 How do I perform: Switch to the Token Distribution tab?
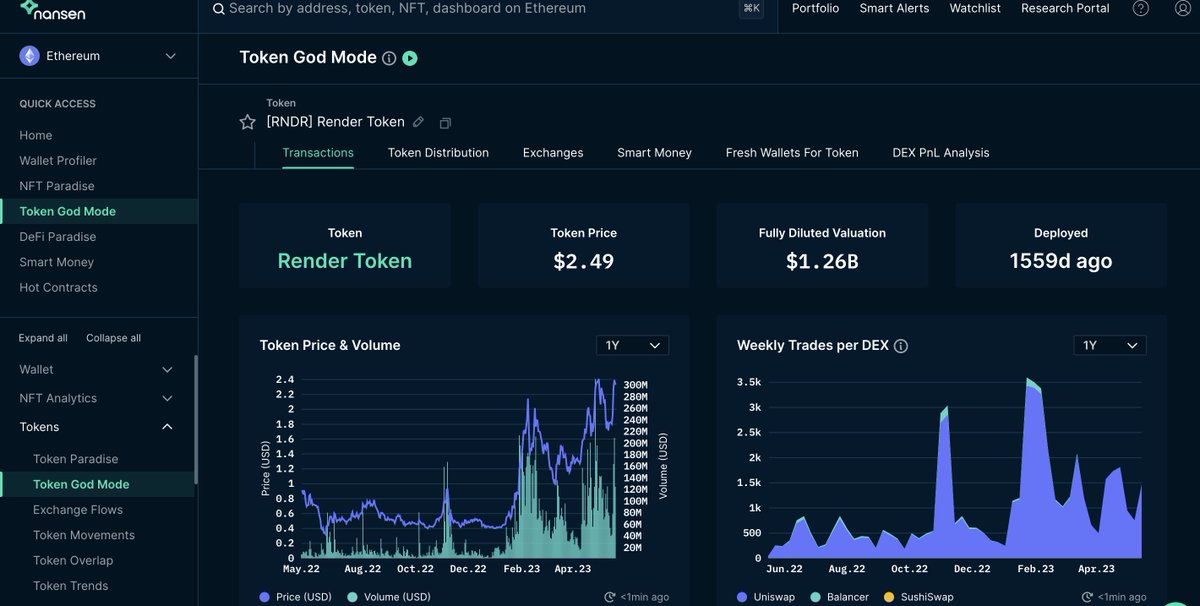[438, 153]
